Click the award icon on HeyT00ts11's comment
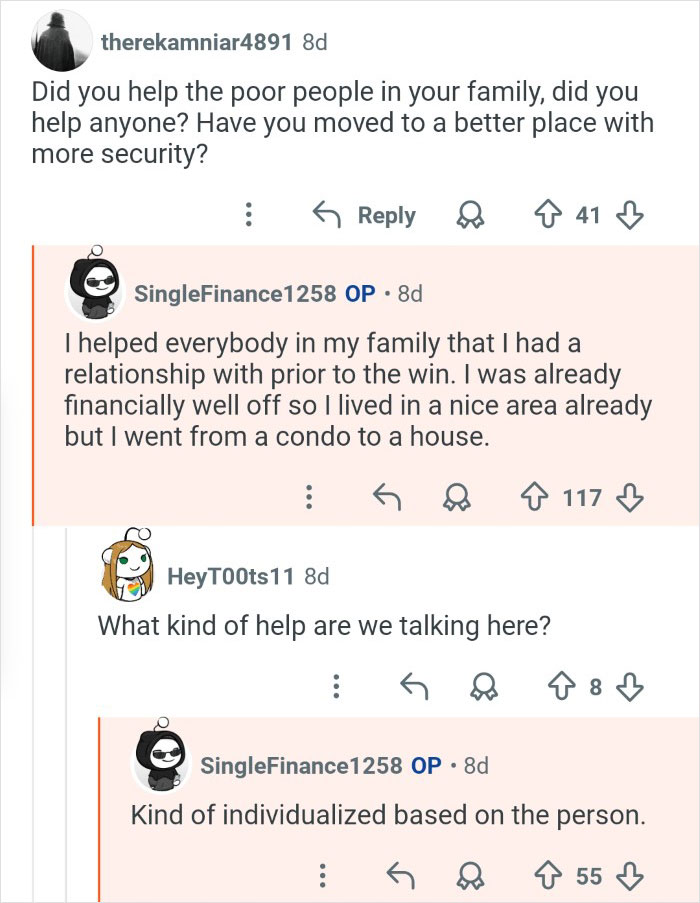The height and width of the screenshot is (903, 700). click(x=486, y=687)
